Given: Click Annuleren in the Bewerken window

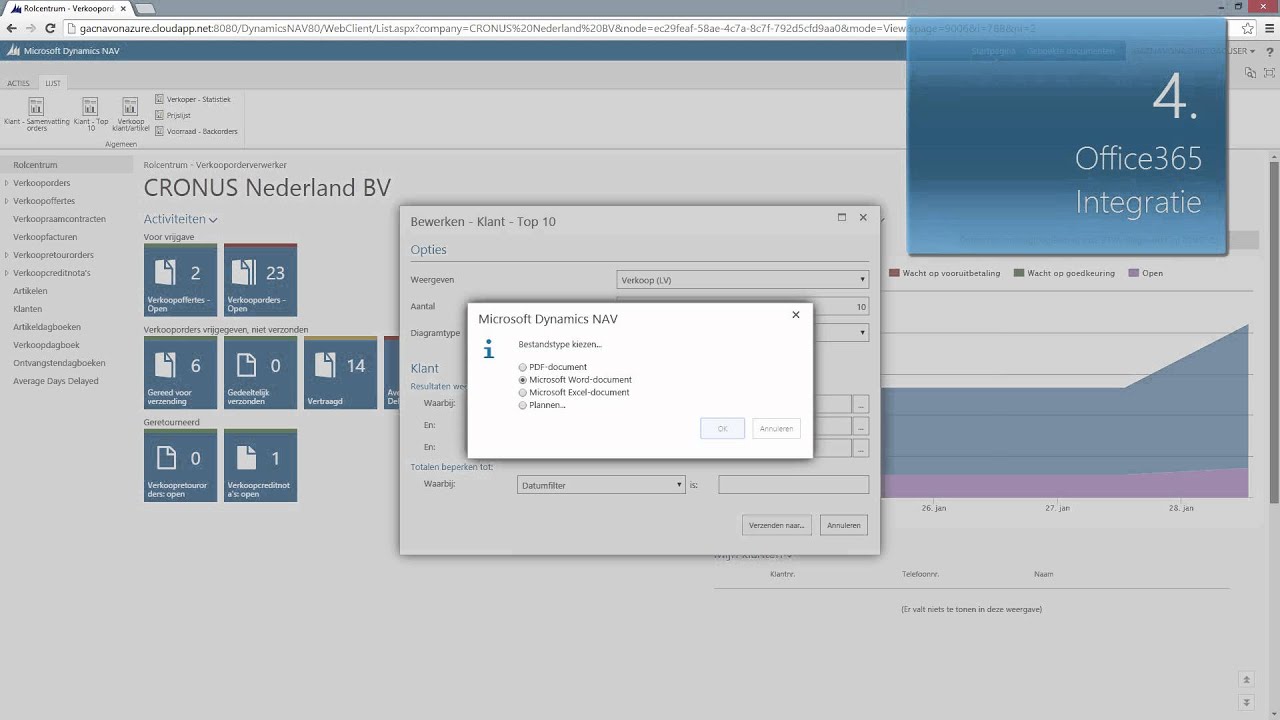Looking at the screenshot, I should pyautogui.click(x=843, y=525).
